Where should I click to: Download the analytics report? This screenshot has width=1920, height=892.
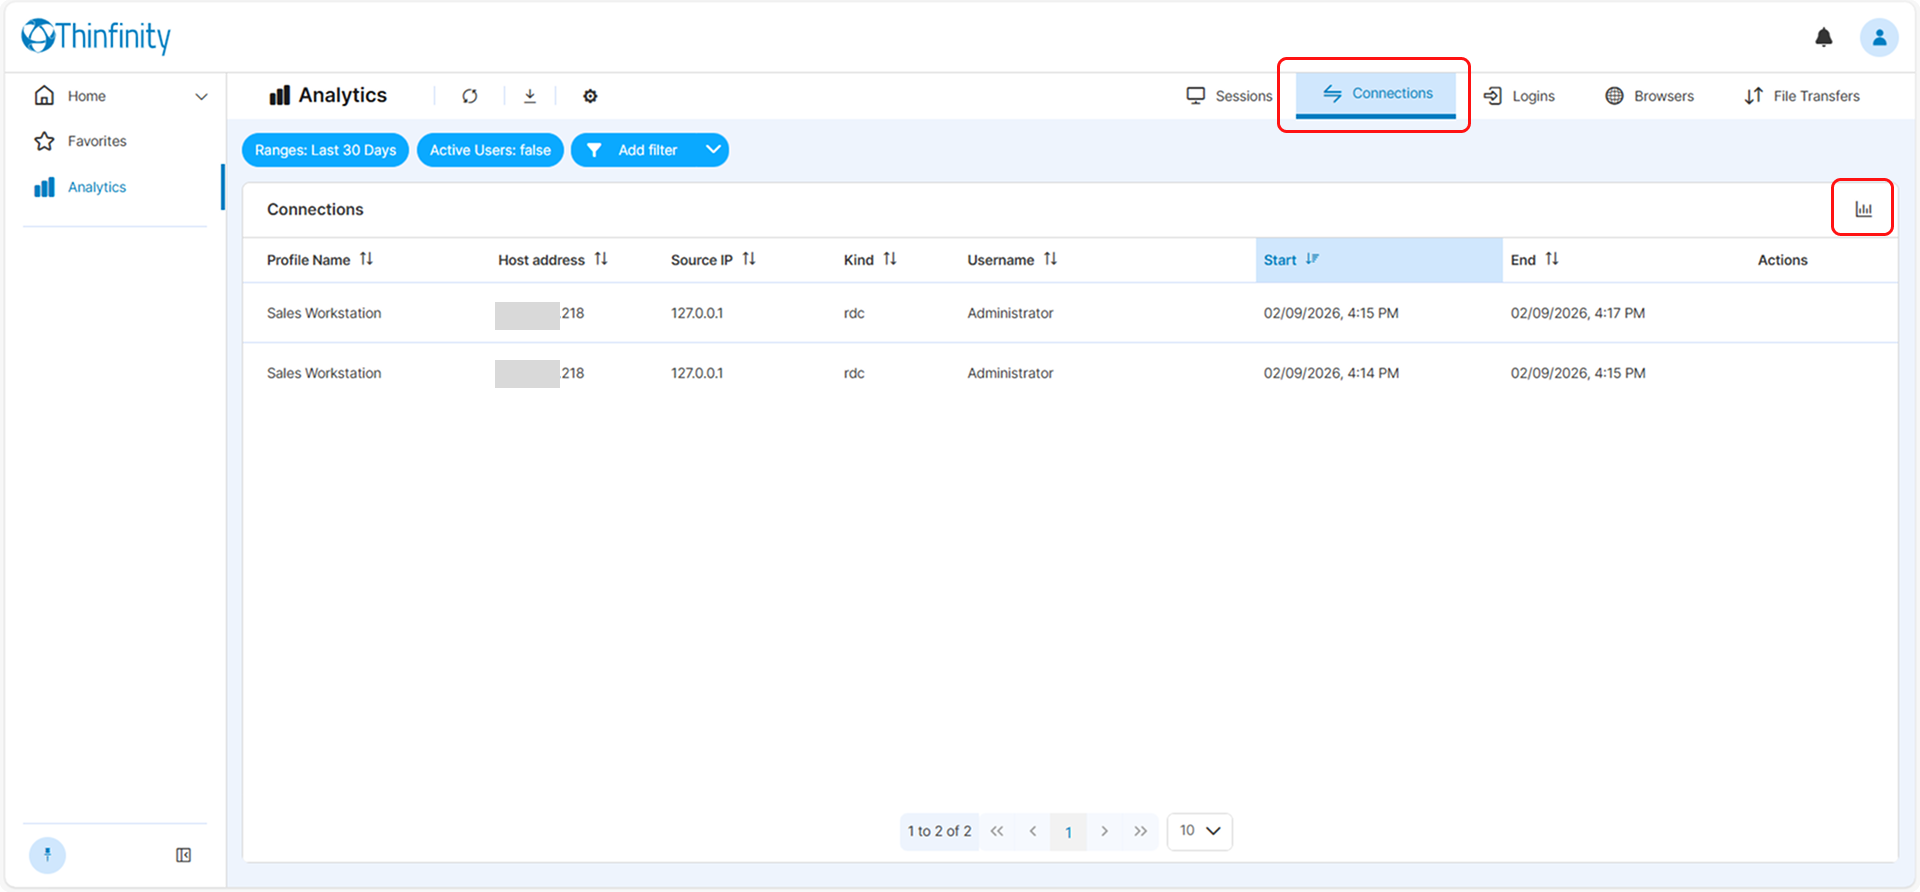(x=530, y=96)
